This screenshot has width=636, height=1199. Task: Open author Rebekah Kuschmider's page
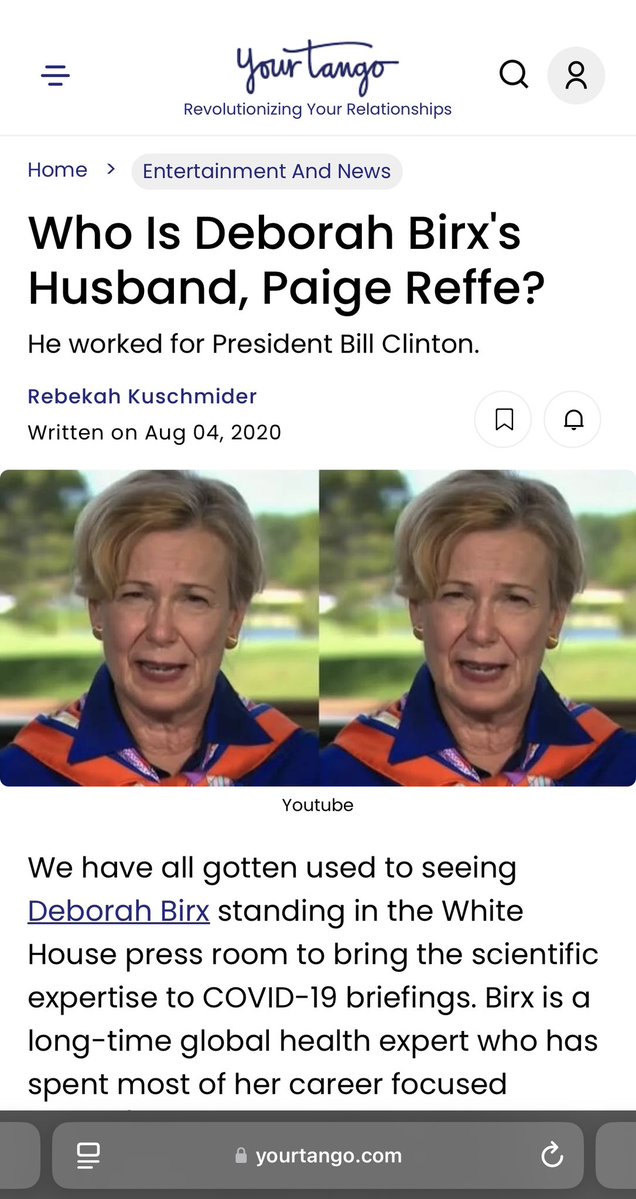[x=142, y=396]
